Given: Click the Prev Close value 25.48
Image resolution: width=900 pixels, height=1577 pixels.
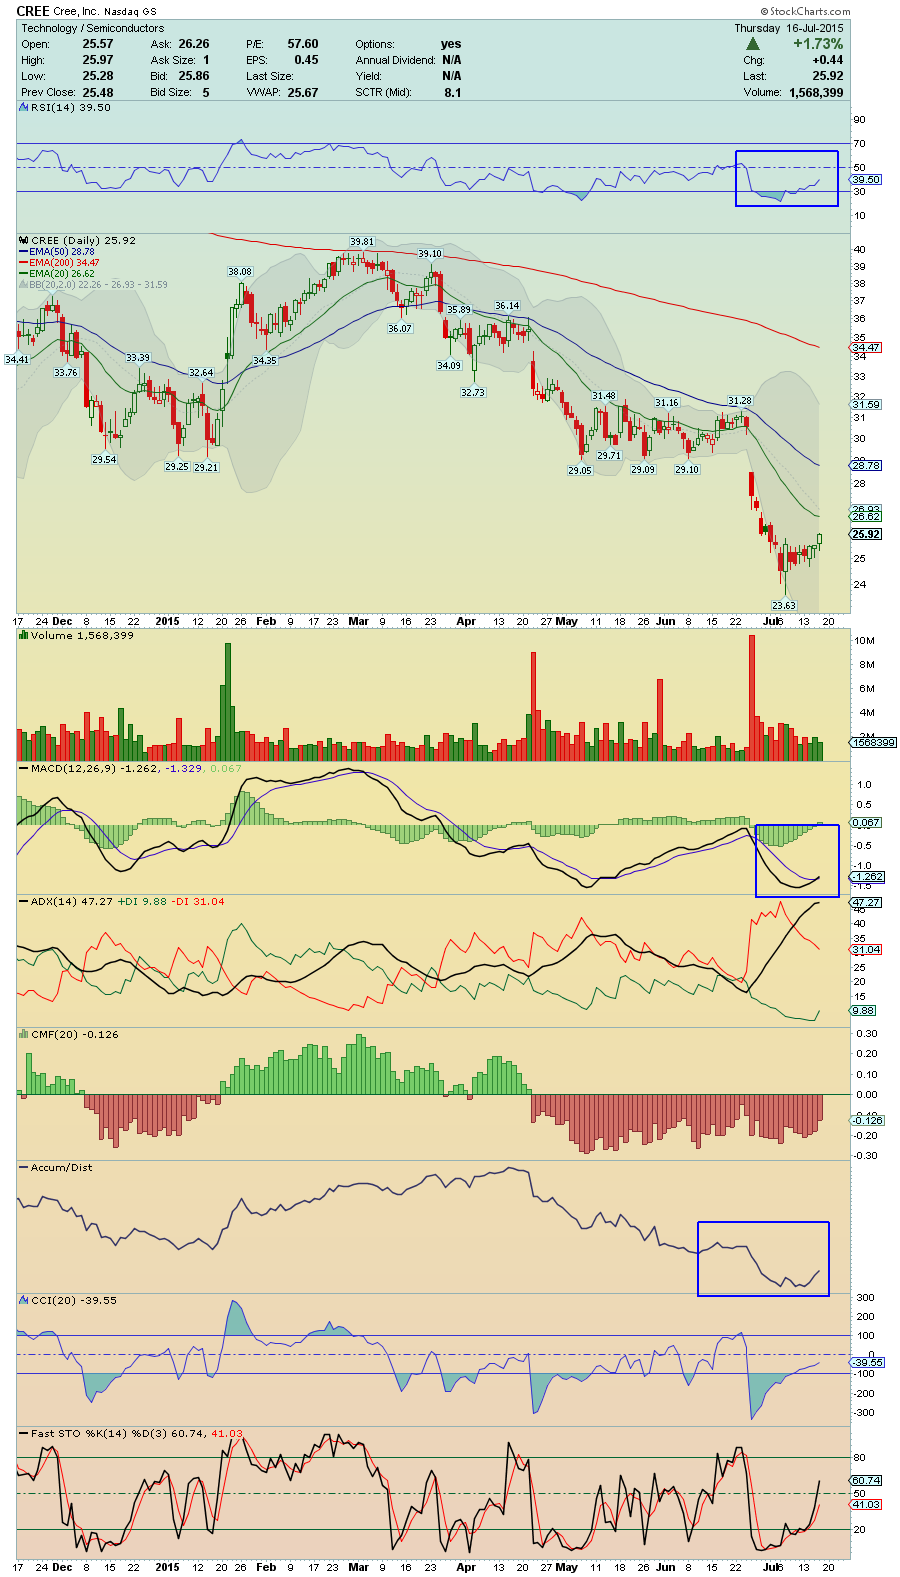Looking at the screenshot, I should 98,92.
